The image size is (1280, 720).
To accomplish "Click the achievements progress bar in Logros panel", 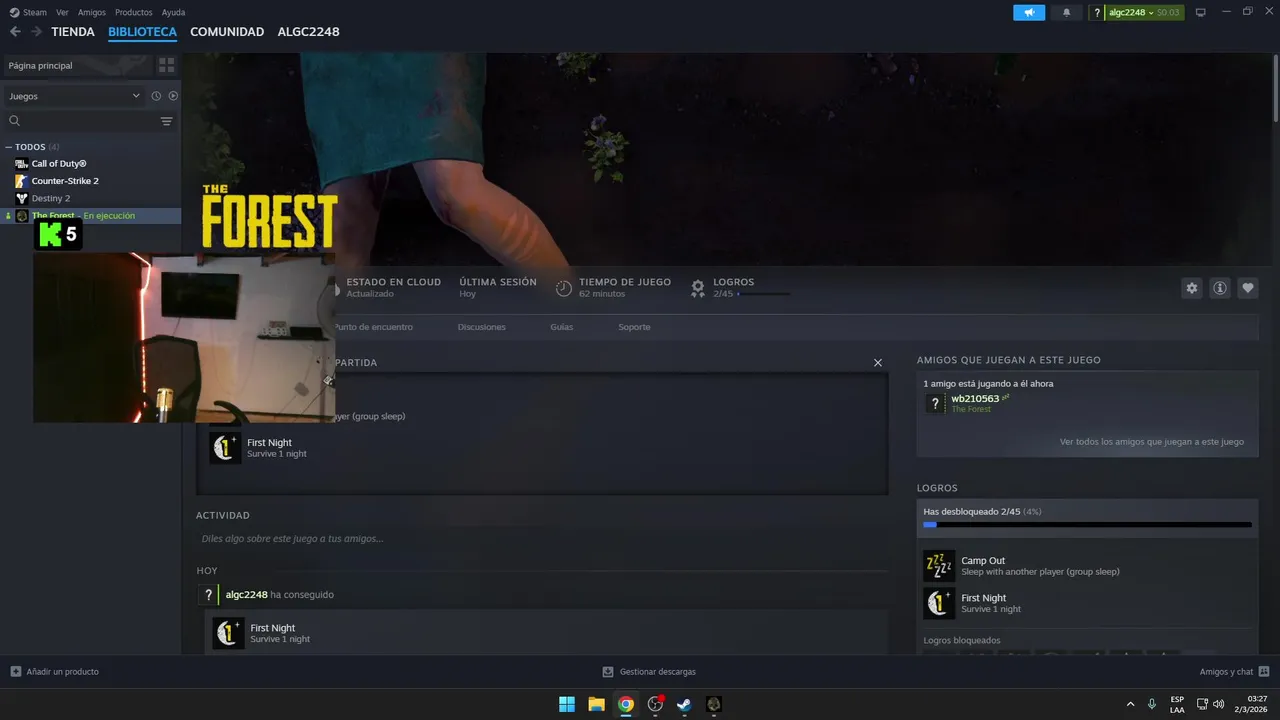I will [1087, 524].
